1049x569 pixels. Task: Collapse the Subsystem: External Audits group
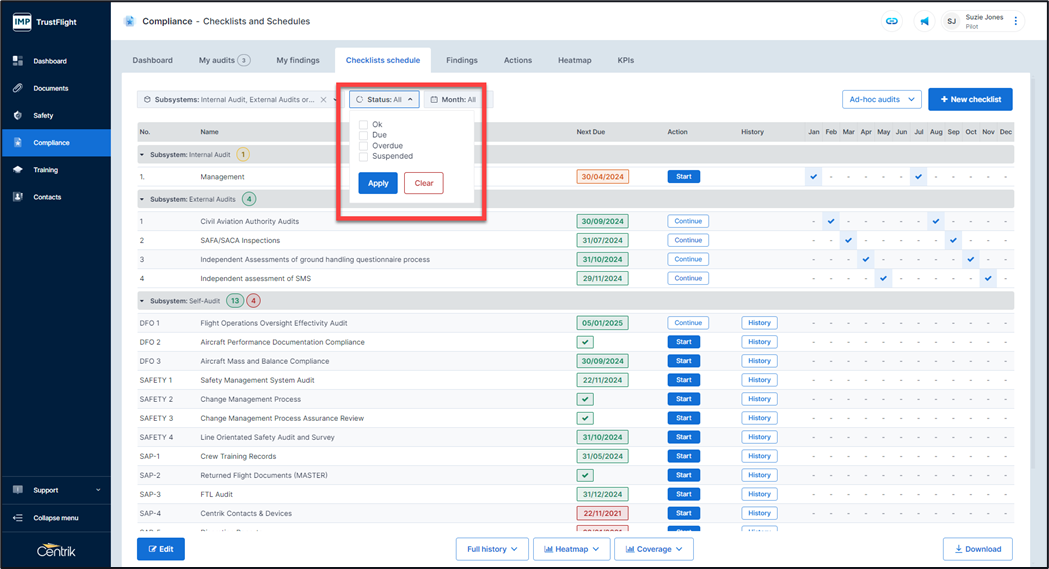coord(142,199)
